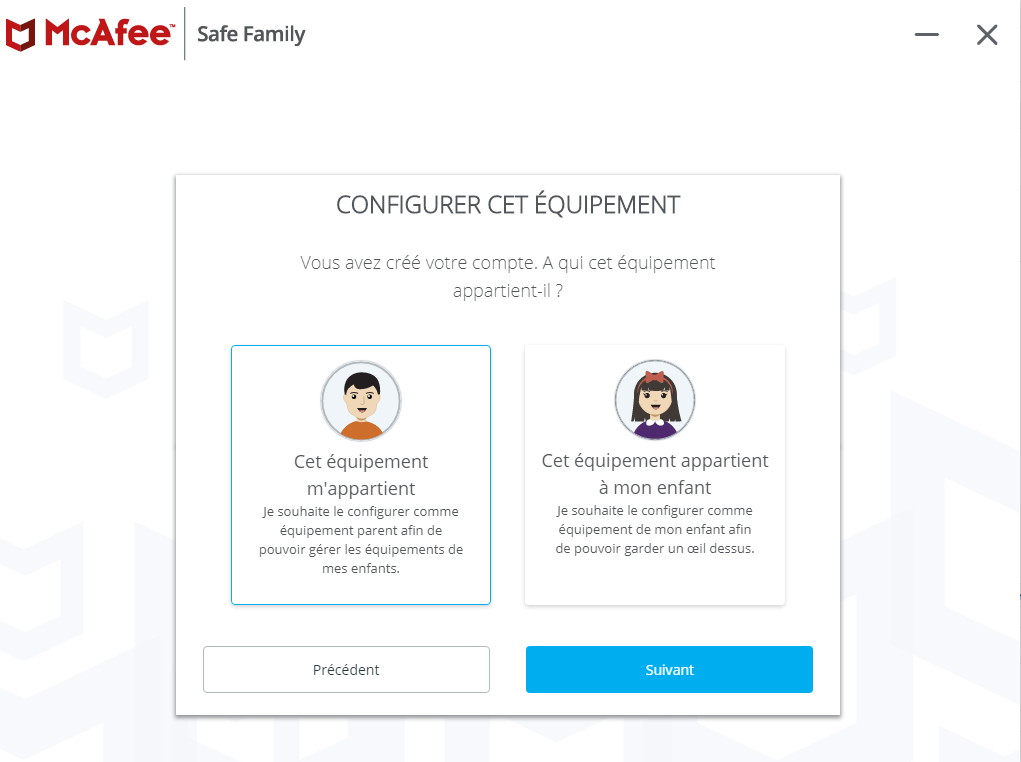Minimize the Safe Family window
This screenshot has width=1021, height=762.
tap(927, 35)
